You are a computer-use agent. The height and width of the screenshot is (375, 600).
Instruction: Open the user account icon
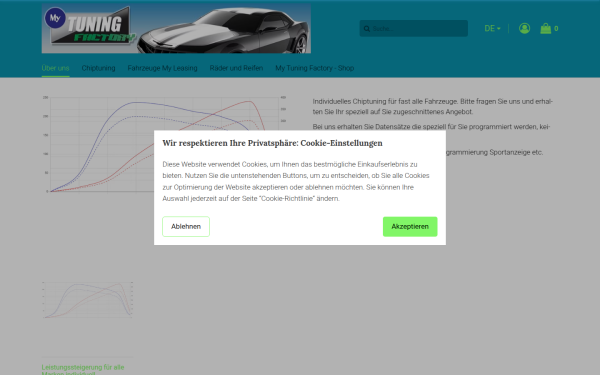pos(524,28)
